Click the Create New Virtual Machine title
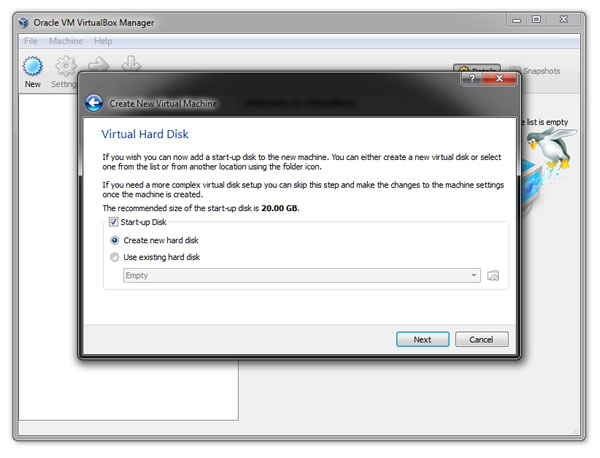The image size is (600, 458). tap(163, 104)
